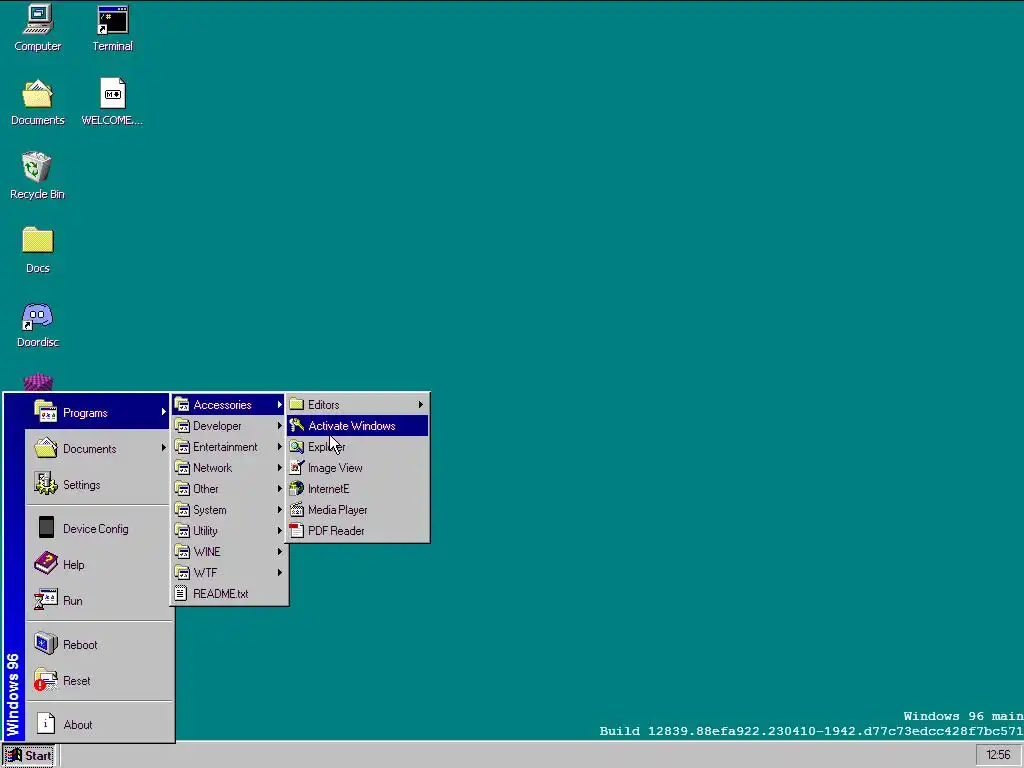This screenshot has width=1024, height=768.
Task: Select the Doordisc shortcut icon
Action: click(x=37, y=316)
